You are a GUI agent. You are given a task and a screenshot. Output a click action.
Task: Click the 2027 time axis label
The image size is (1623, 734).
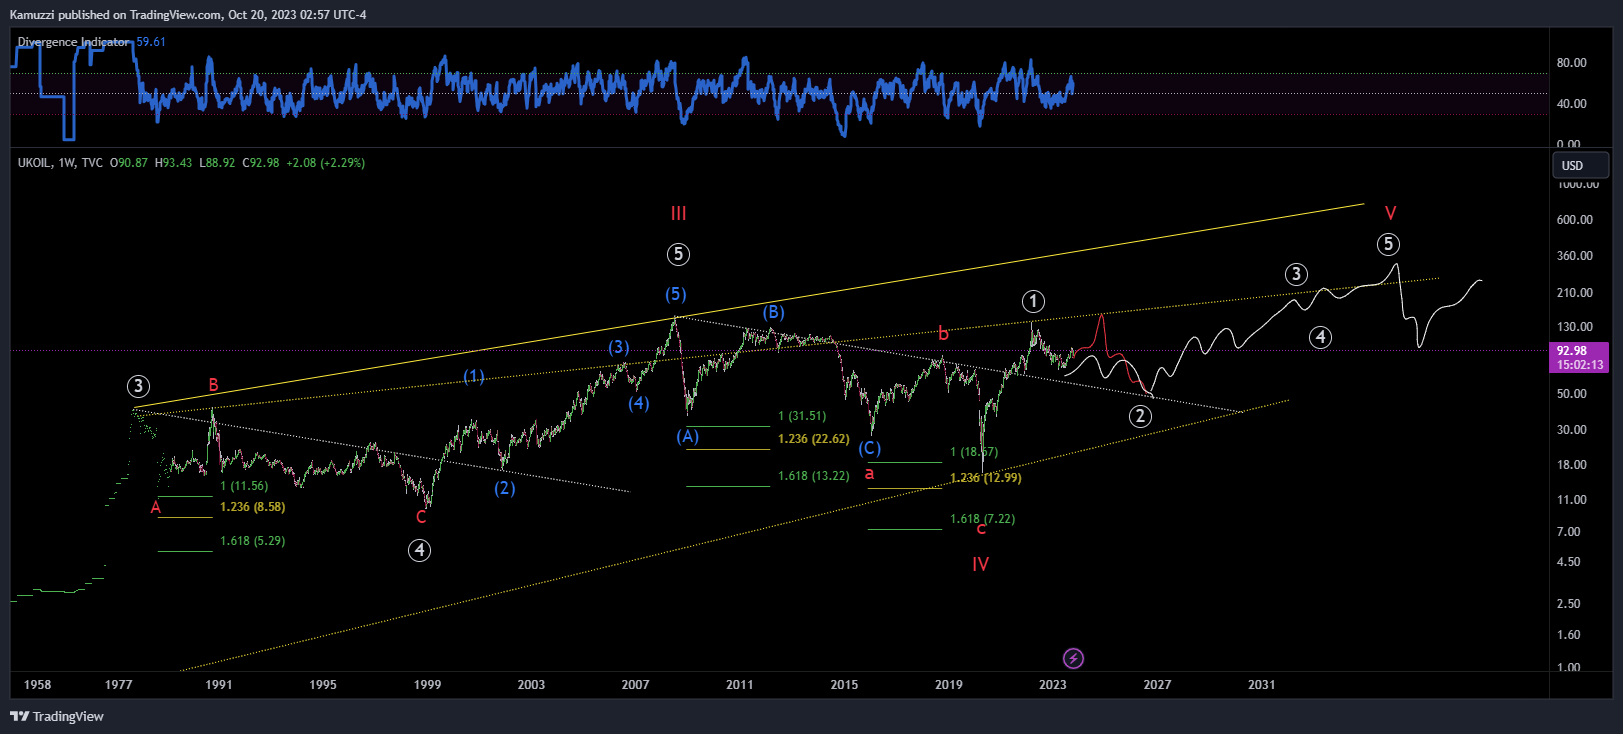[1157, 685]
